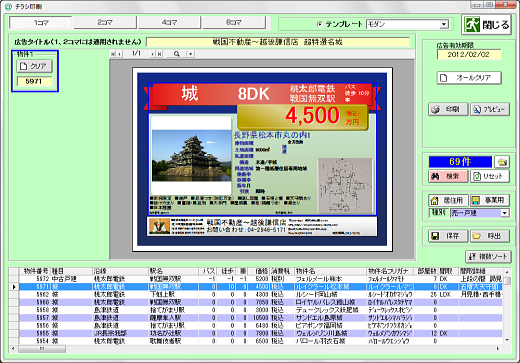520x363 pixels.
Task: Save the flyer with floppy 保存
Action: [448, 236]
